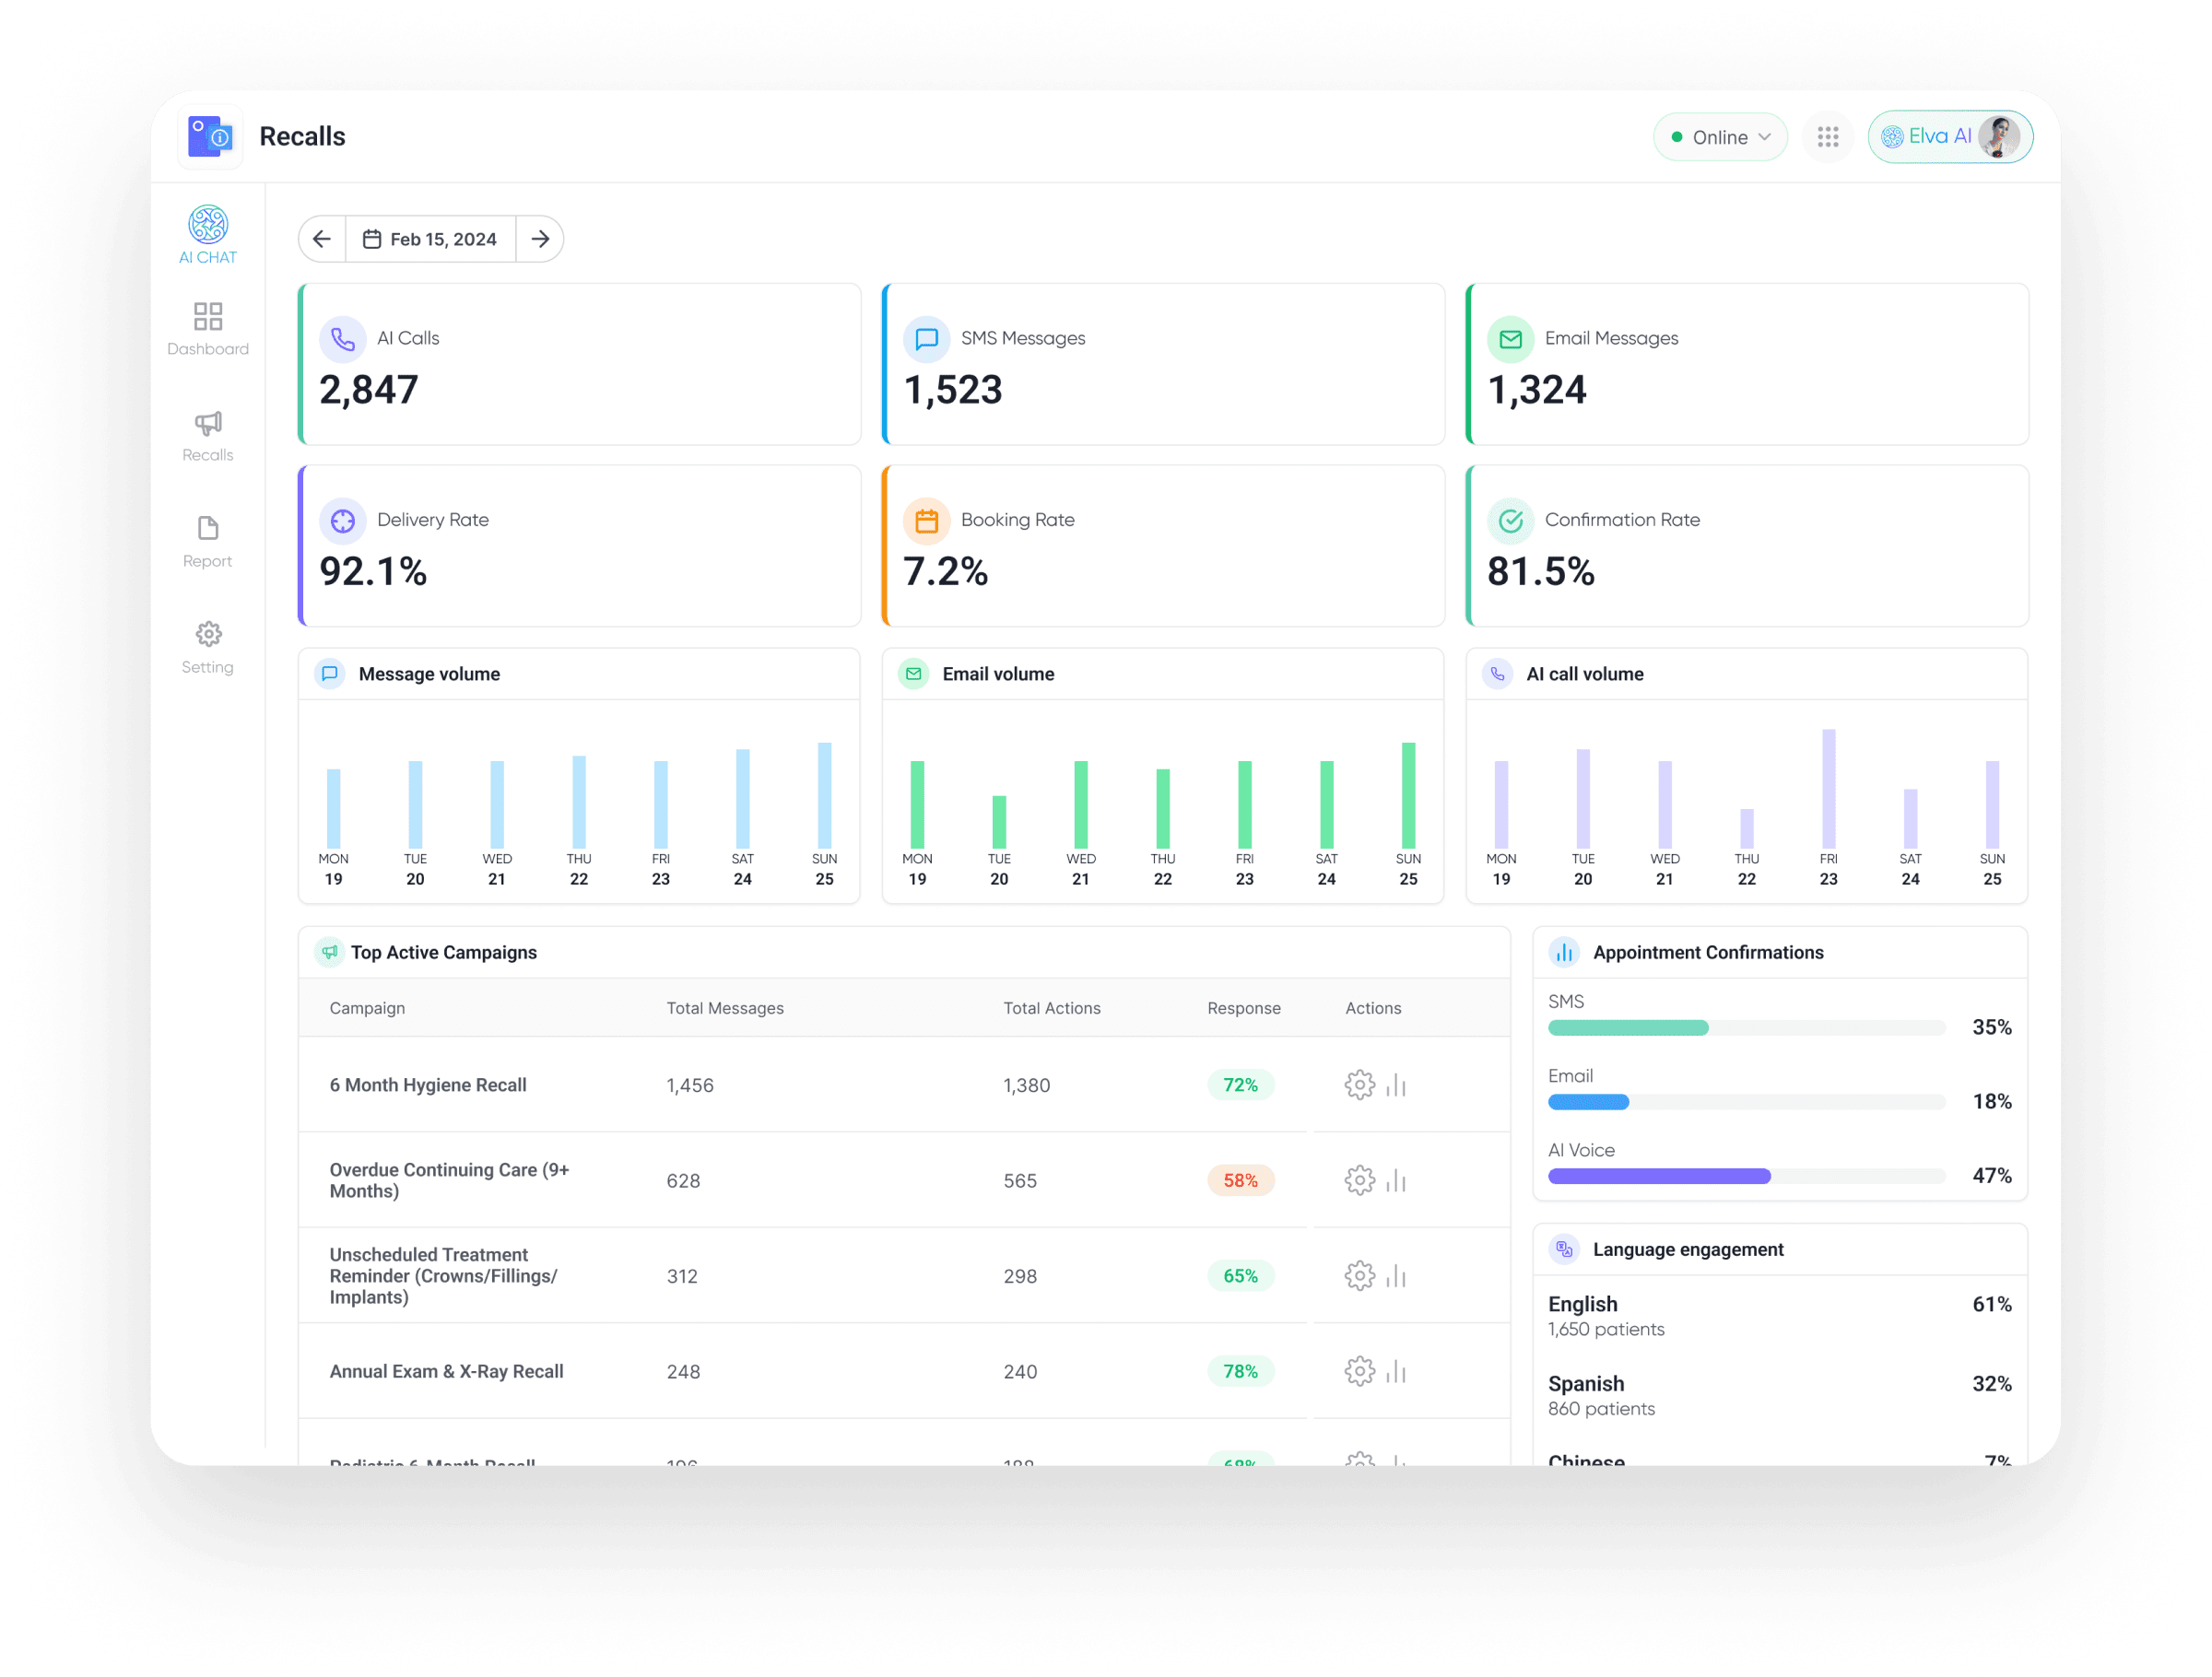Image resolution: width=2212 pixels, height=1677 pixels.
Task: Click the 6 Month Hygiene Recall campaign name
Action: [428, 1085]
